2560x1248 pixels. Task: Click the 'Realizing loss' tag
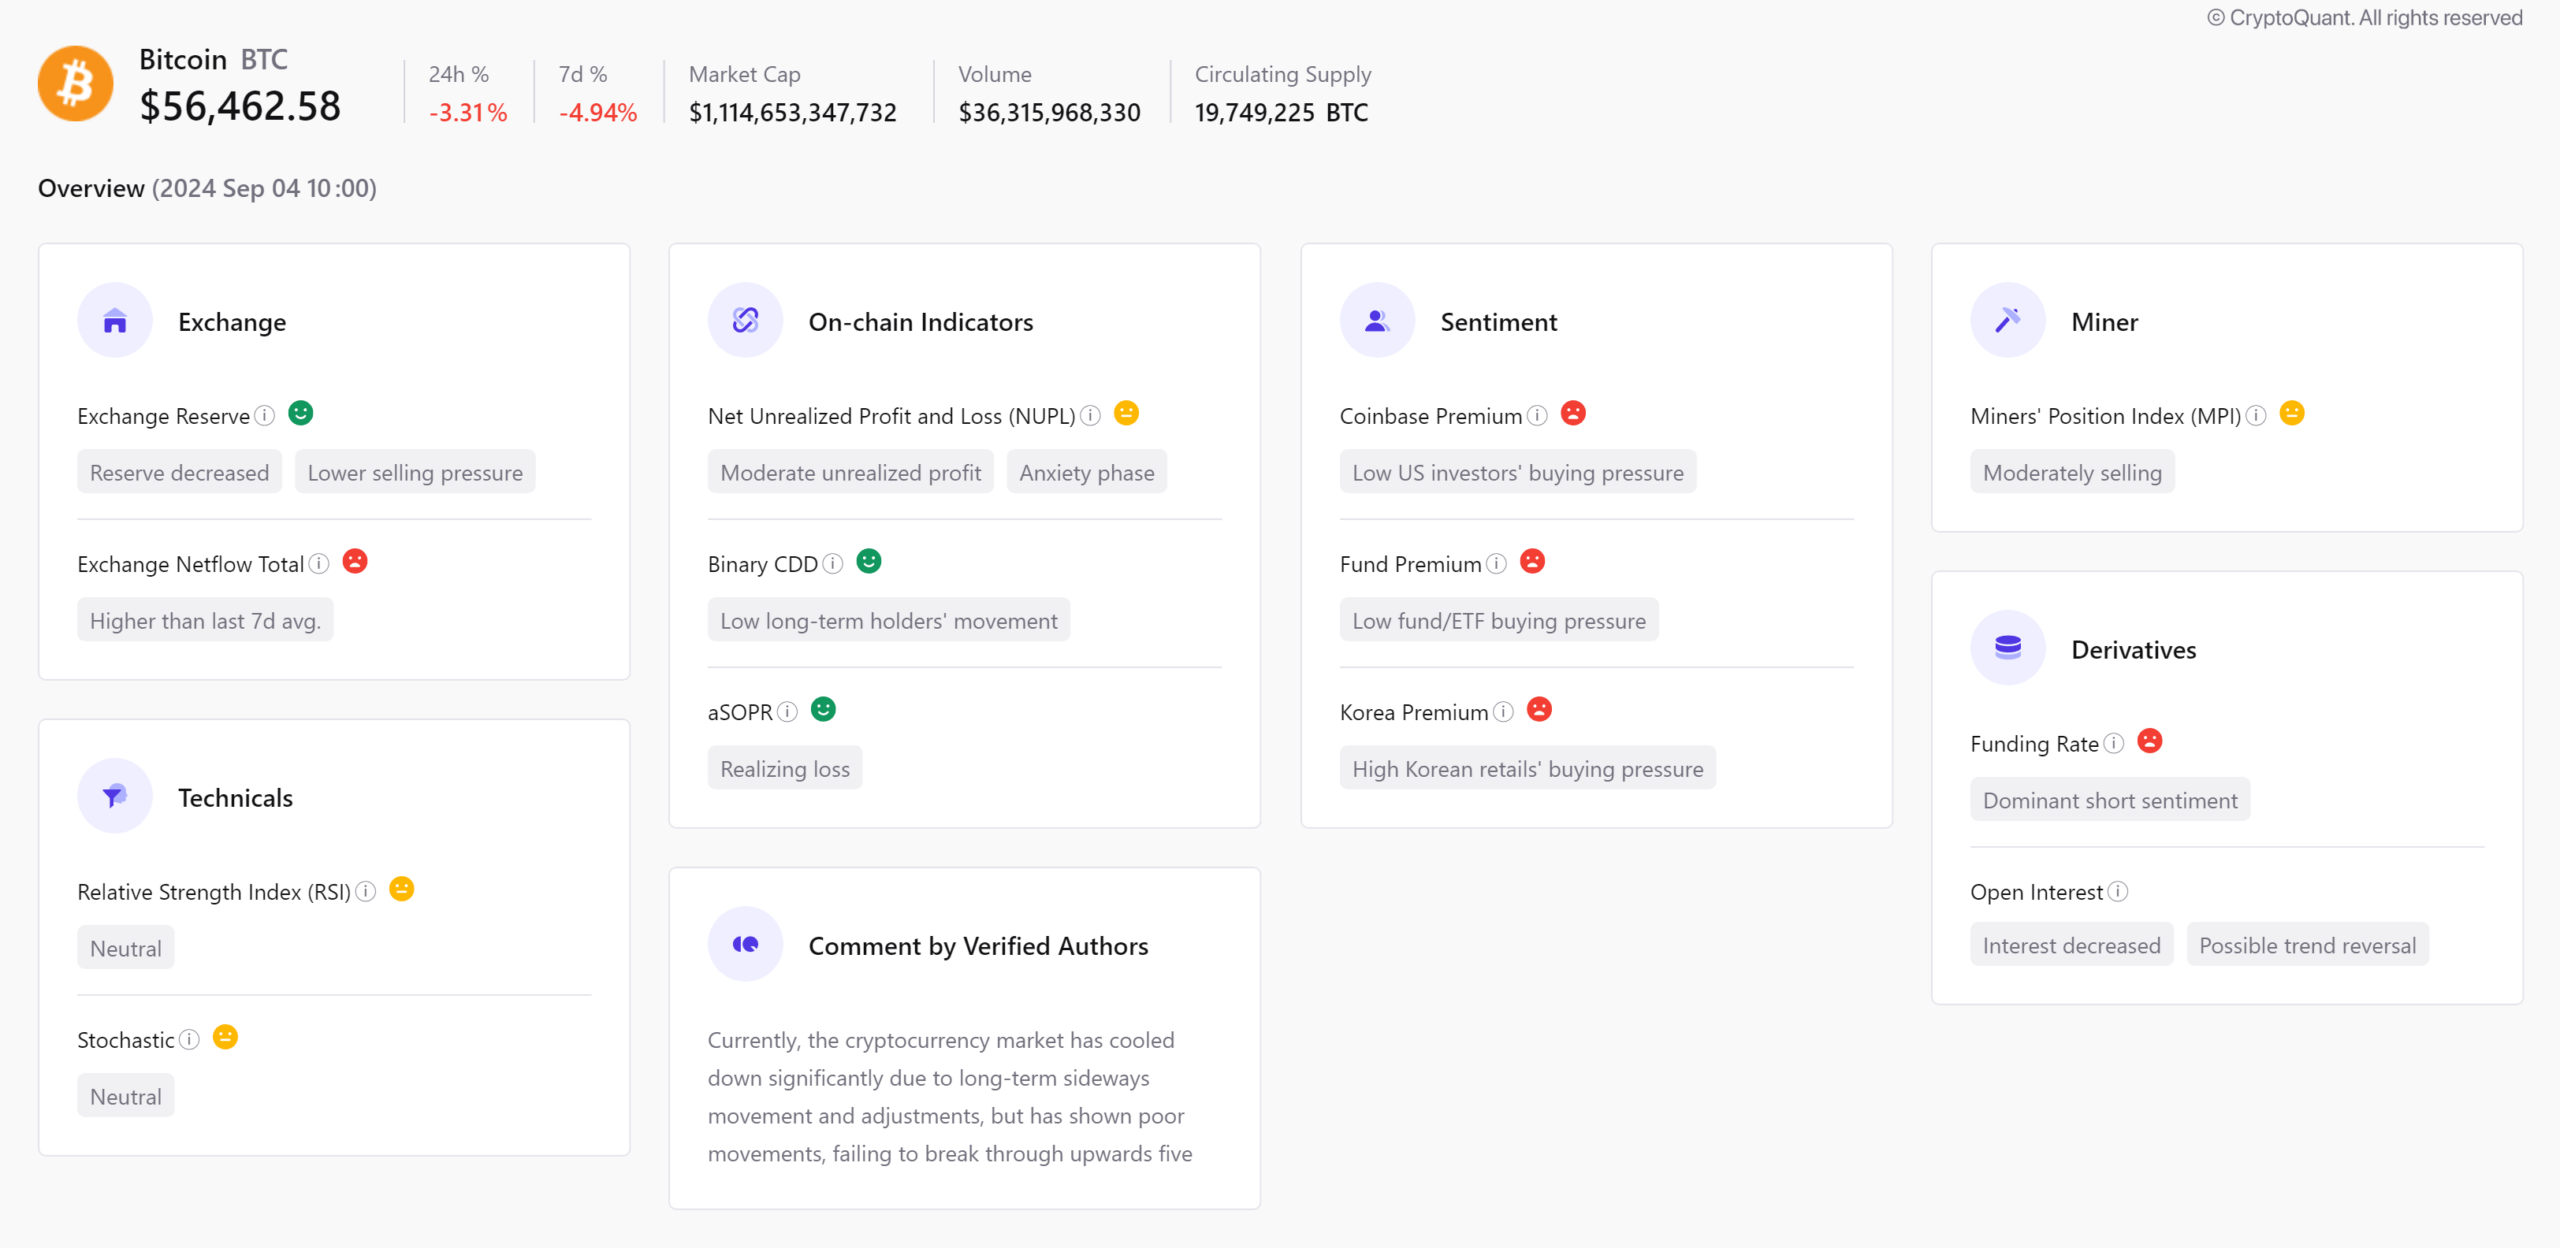tap(785, 768)
